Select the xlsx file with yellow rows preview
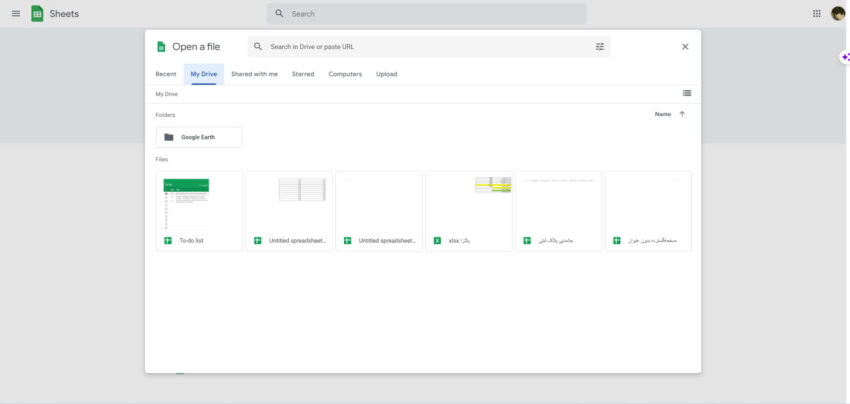Viewport: 850px width, 404px height. [x=469, y=211]
